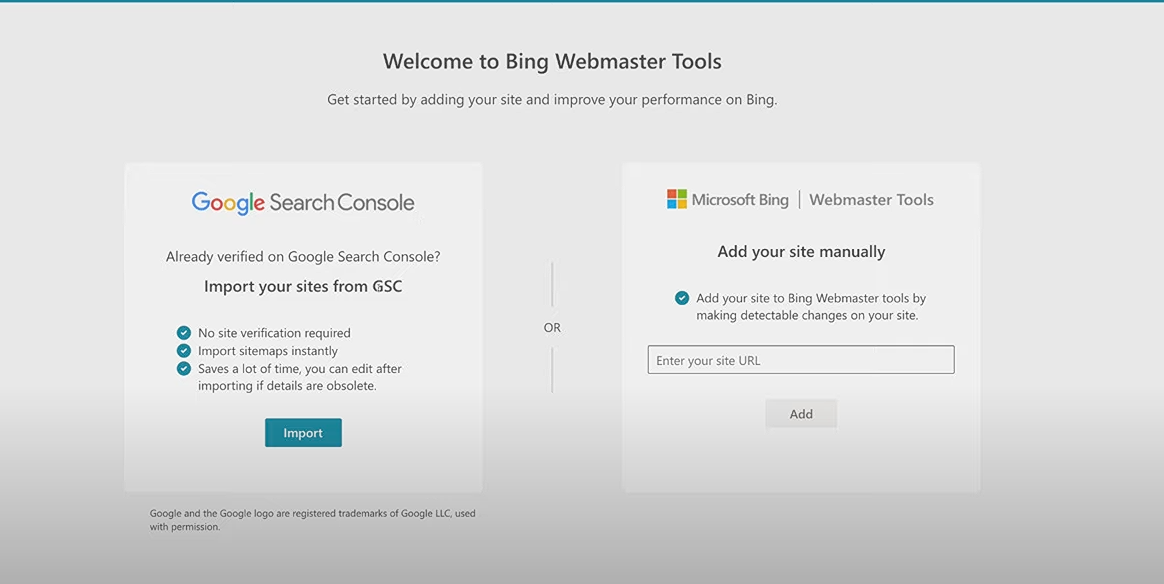This screenshot has width=1164, height=584.
Task: Focus the Enter your site URL field
Action: (x=801, y=360)
